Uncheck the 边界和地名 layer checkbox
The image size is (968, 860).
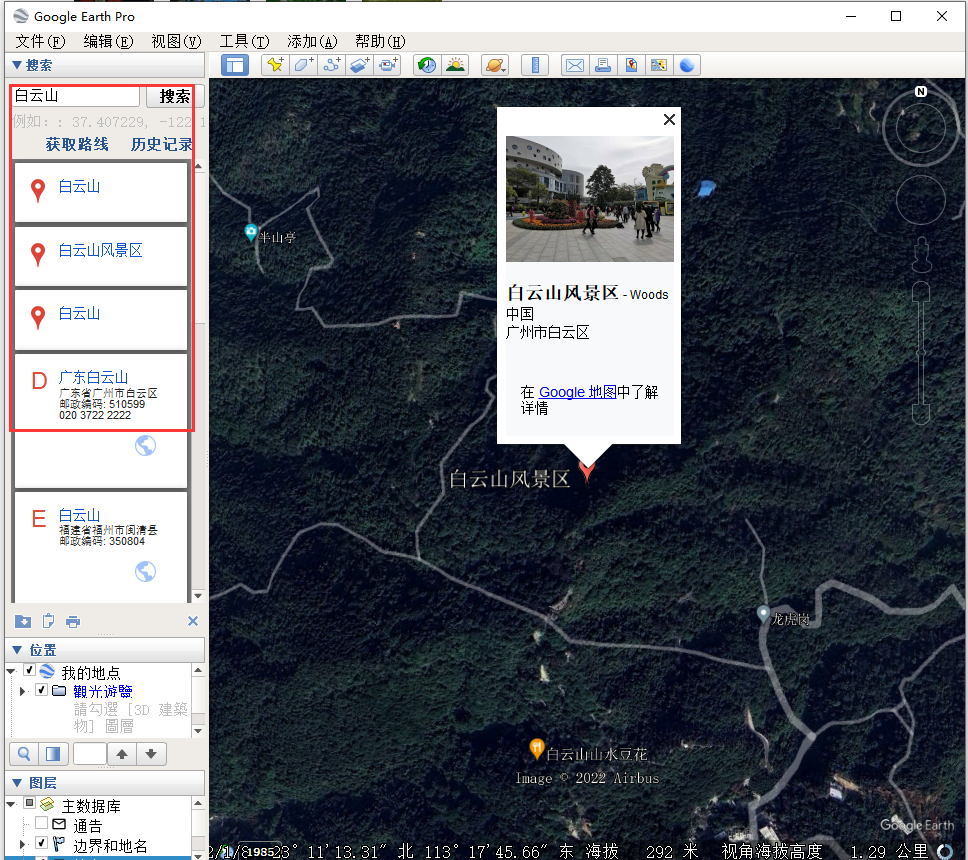(41, 844)
